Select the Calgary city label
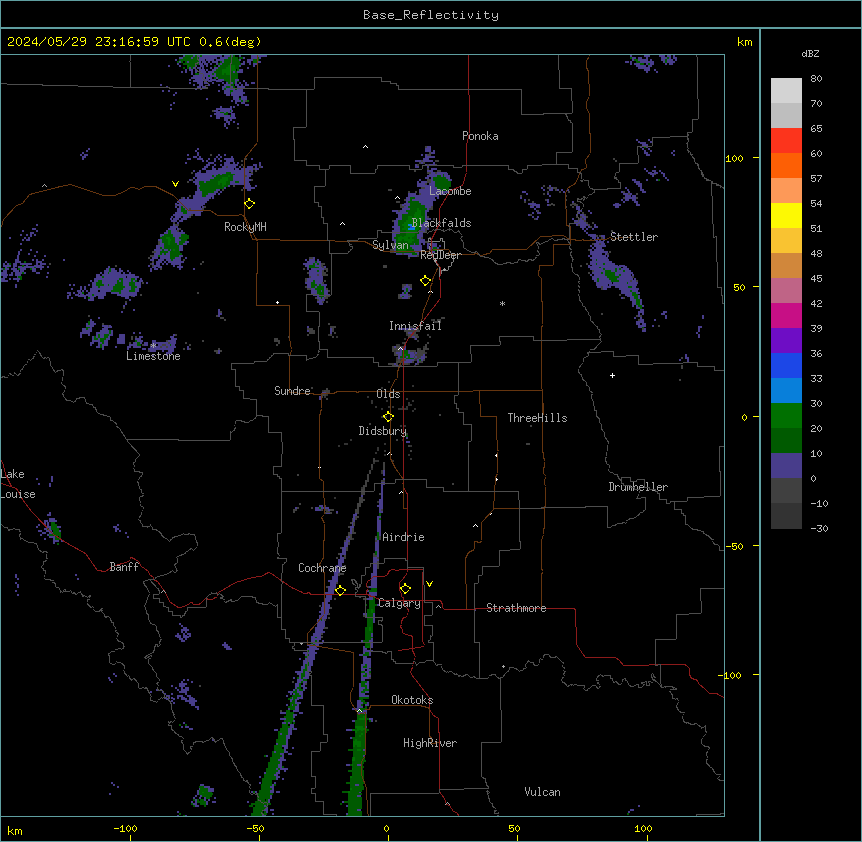 point(399,603)
